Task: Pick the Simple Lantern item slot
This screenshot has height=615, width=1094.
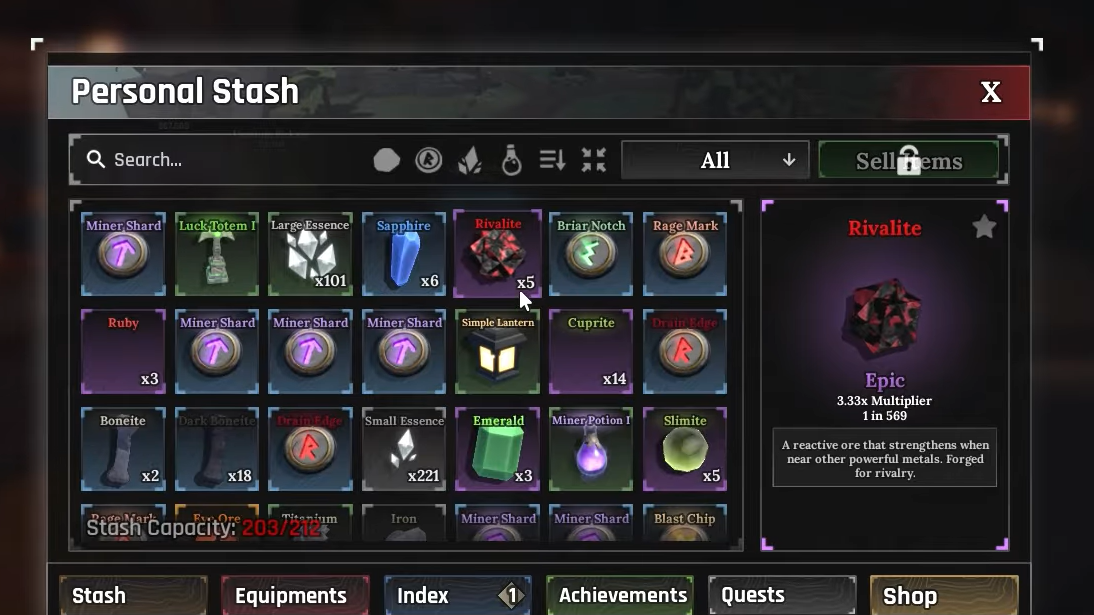Action: click(497, 352)
